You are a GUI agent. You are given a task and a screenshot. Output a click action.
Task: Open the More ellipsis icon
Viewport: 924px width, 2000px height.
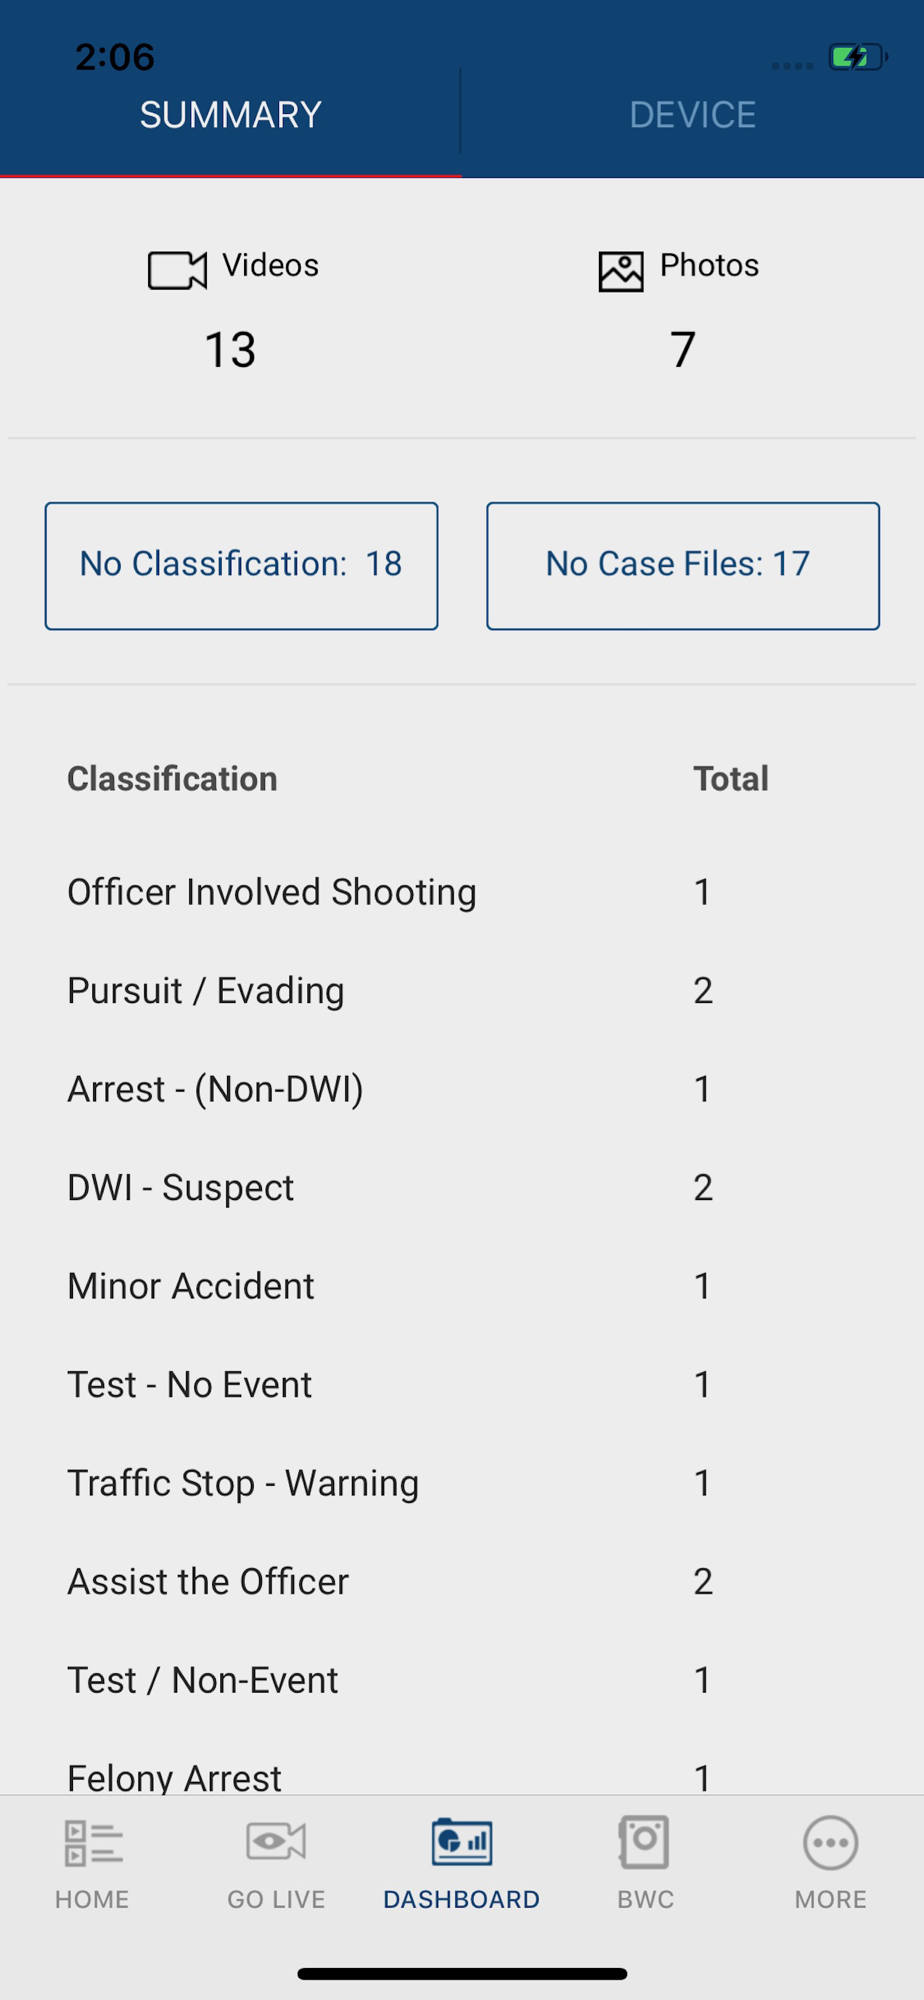(831, 1842)
